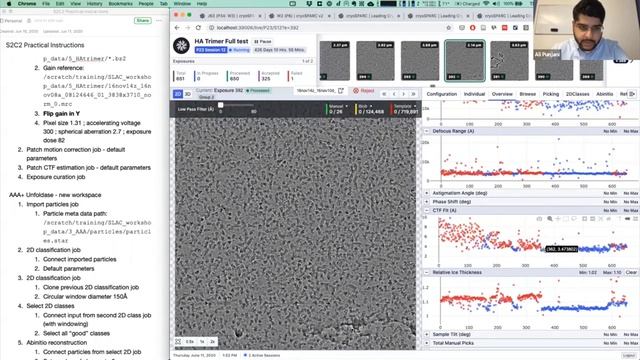Click the sidebar toggle icon at the end of the tab row
The image size is (640, 360).
(x=632, y=94)
